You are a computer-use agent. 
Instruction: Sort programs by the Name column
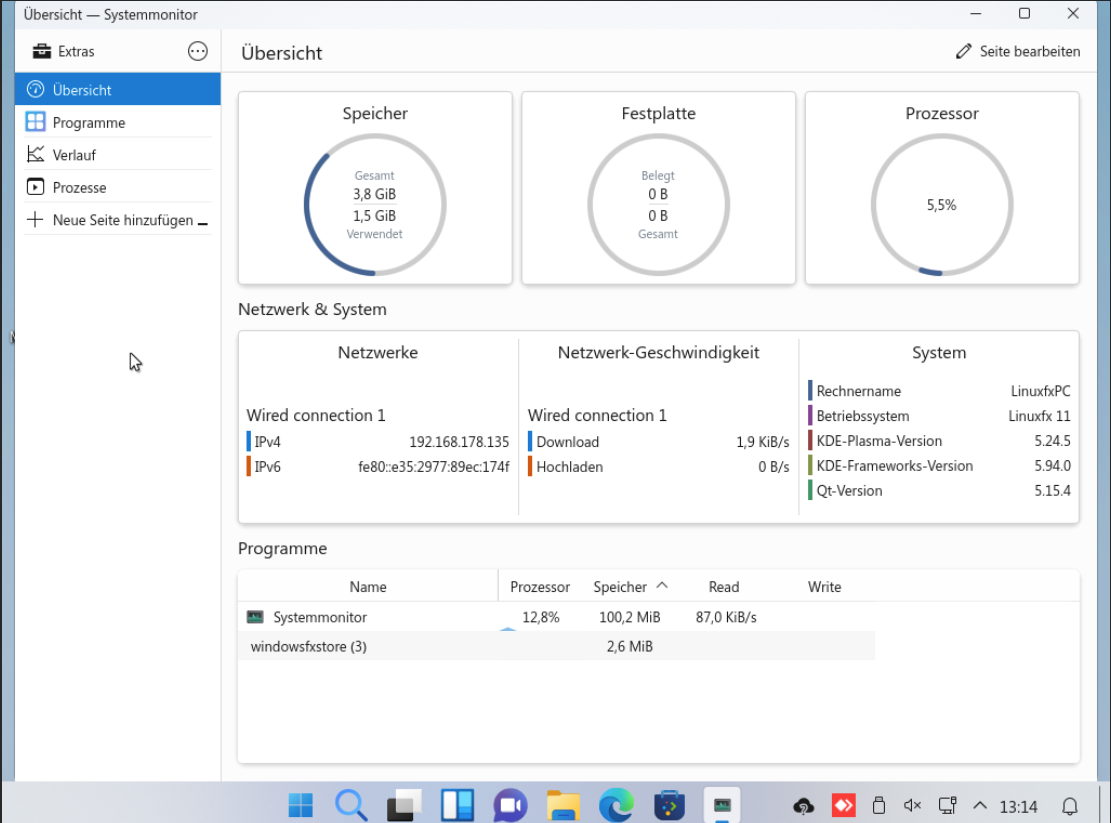coord(368,586)
